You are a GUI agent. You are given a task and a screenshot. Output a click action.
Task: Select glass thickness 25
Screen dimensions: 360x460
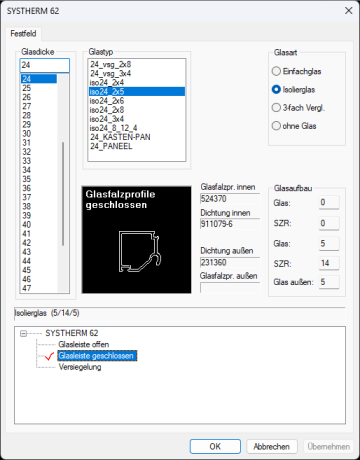(x=39, y=88)
